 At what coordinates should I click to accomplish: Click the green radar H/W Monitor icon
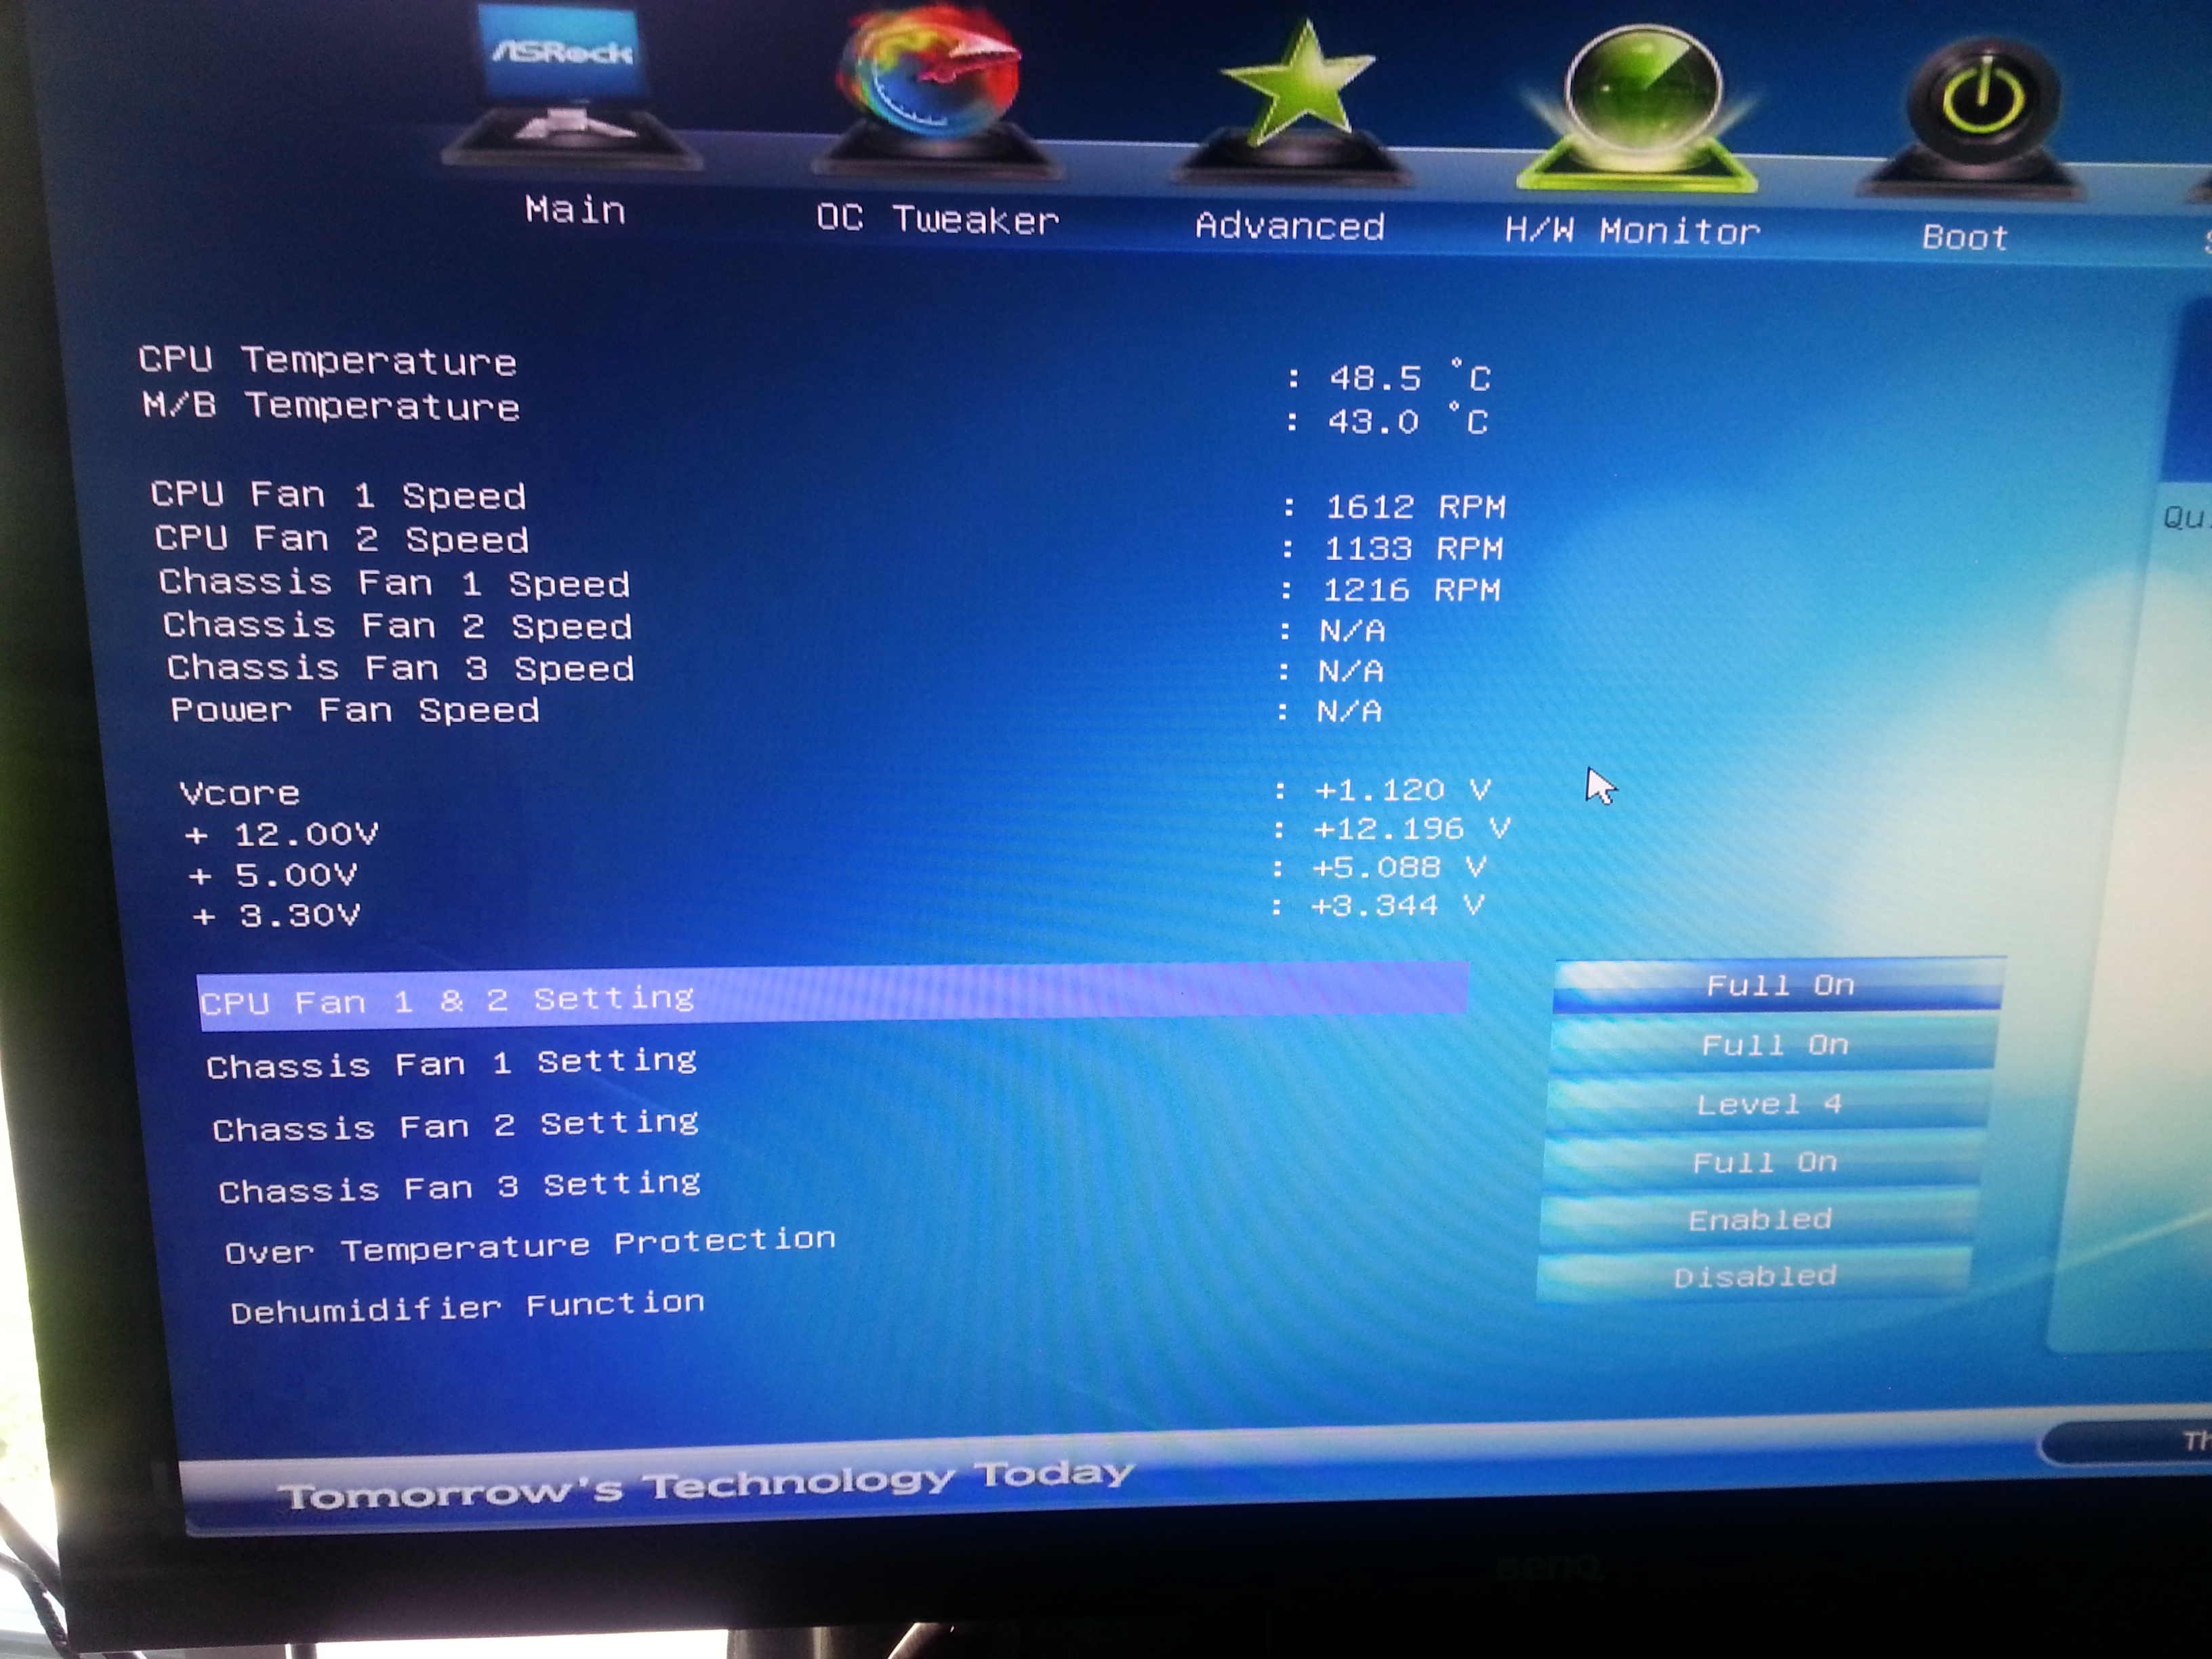click(1640, 100)
